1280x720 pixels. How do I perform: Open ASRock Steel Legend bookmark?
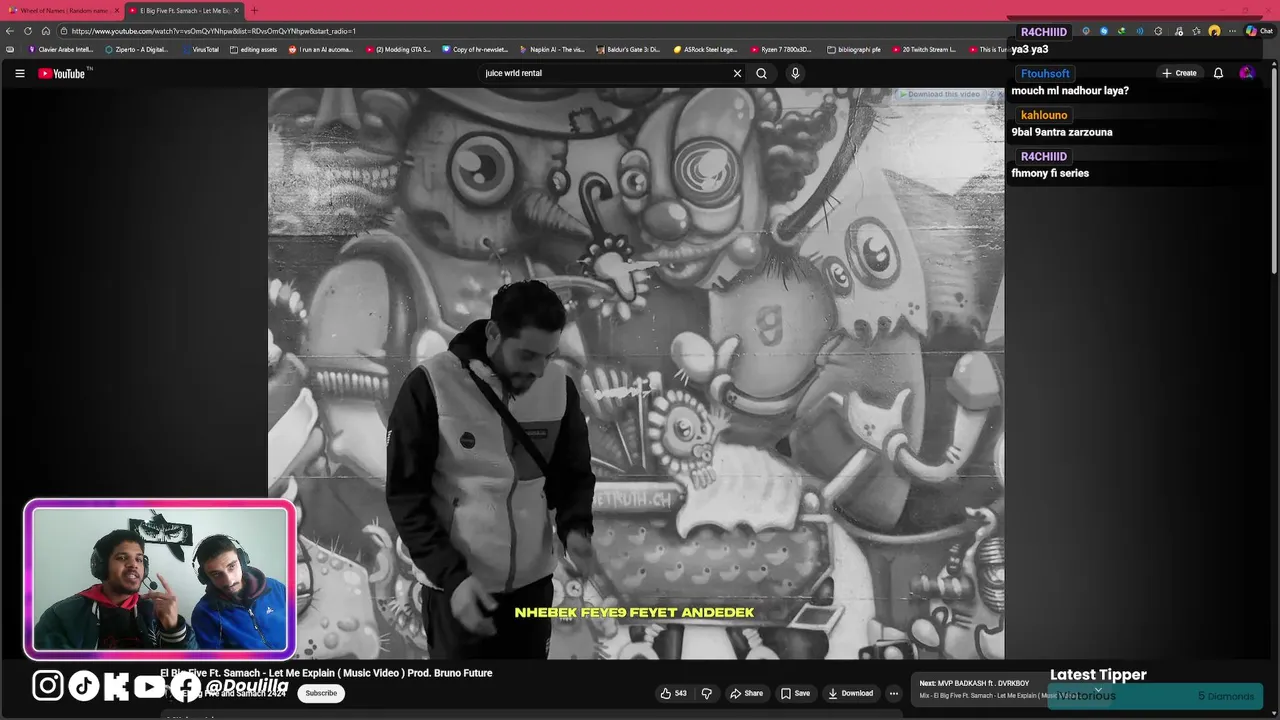pos(706,49)
